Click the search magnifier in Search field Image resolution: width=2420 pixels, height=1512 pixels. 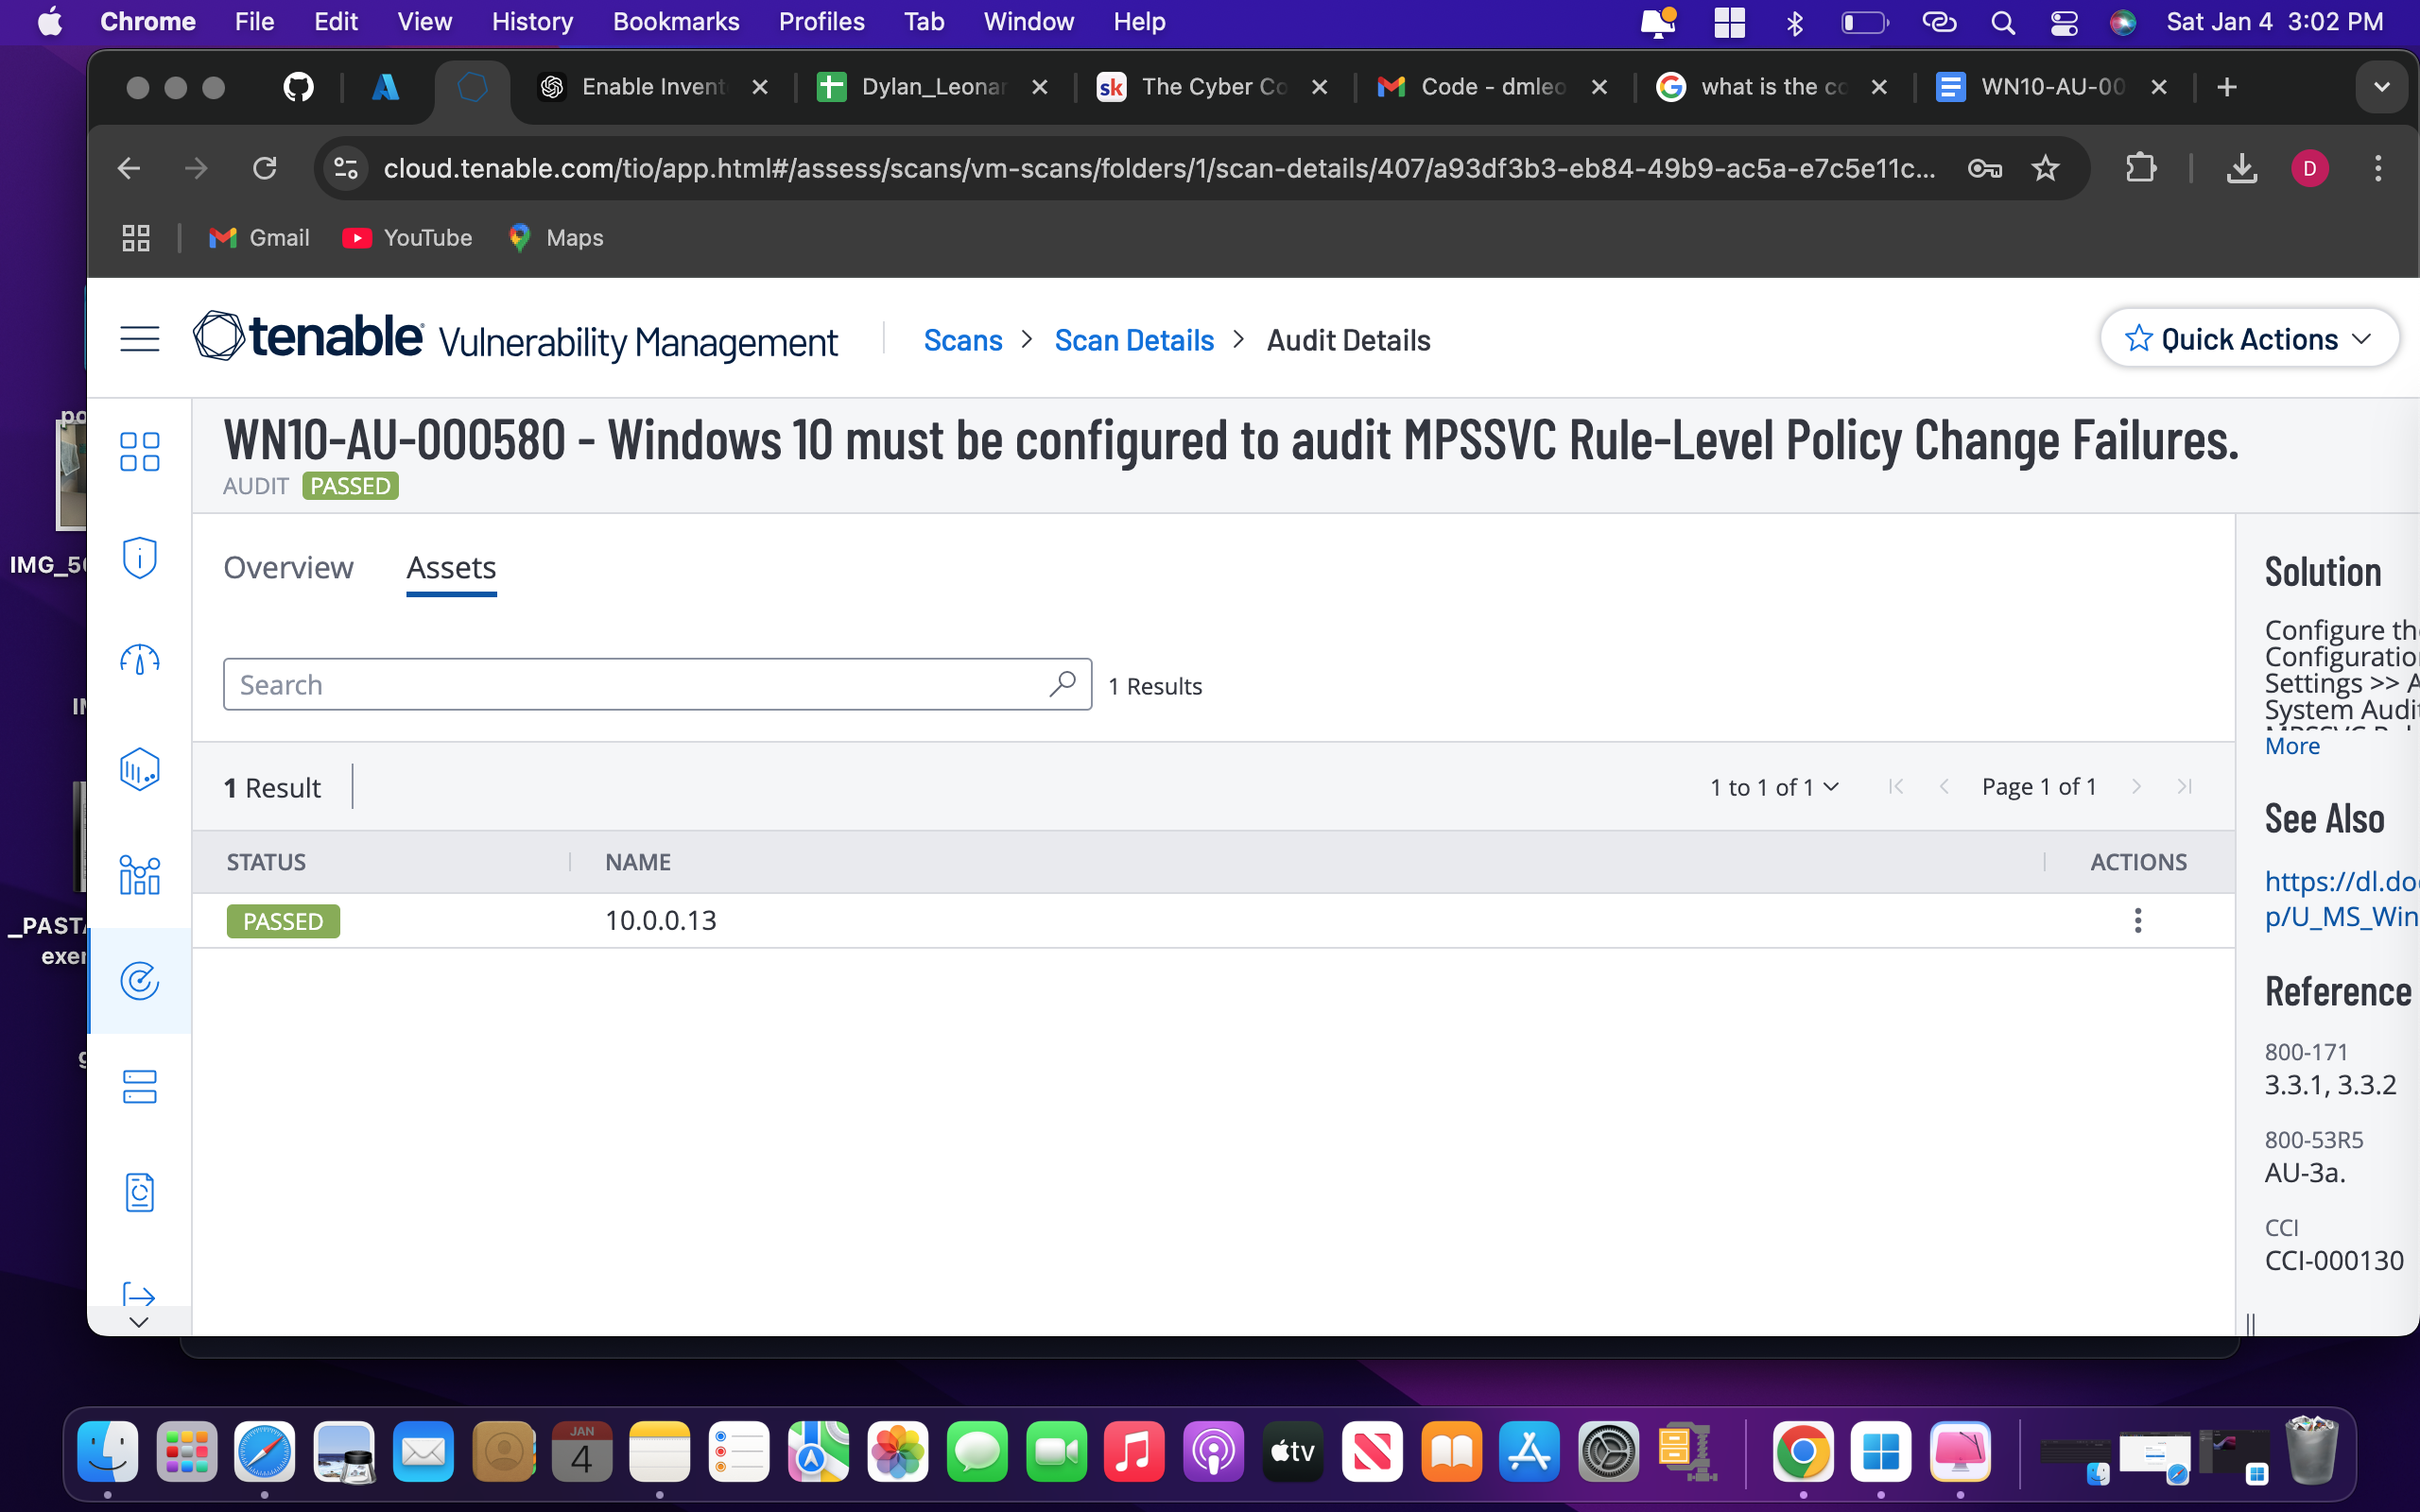point(1062,684)
